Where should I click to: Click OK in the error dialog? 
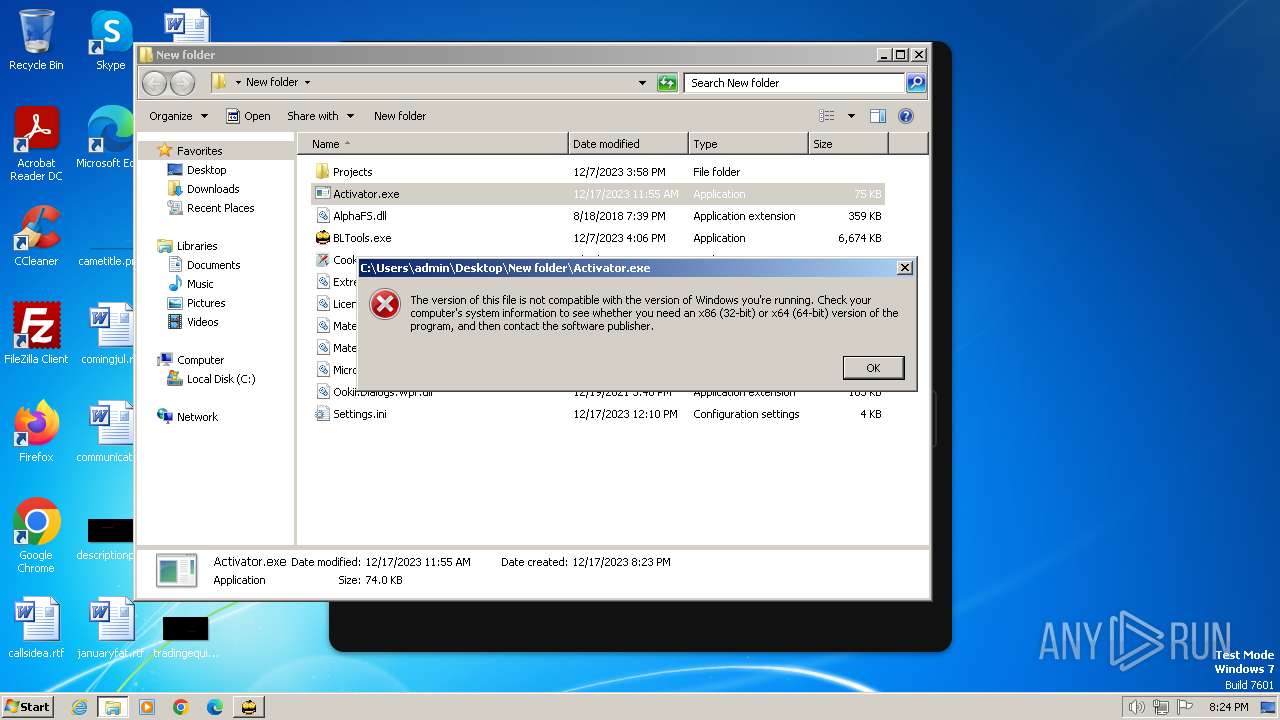873,368
